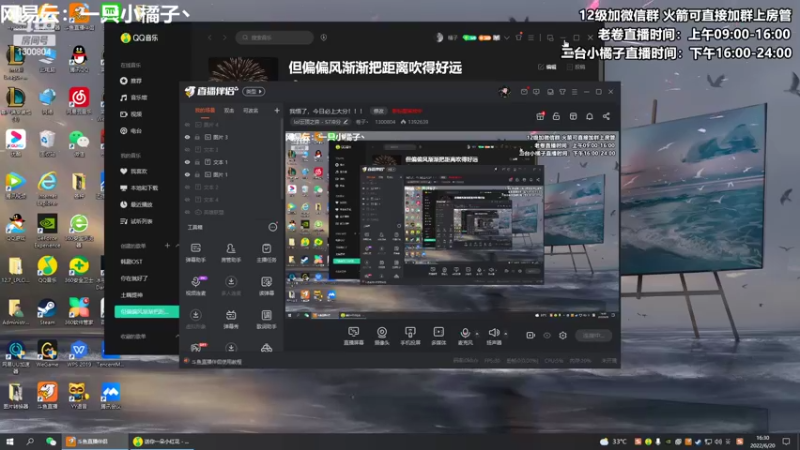Screen dimensions: 800x450
Task: Switch to the 推荐 page in QQ音乐
Action: 131,81
